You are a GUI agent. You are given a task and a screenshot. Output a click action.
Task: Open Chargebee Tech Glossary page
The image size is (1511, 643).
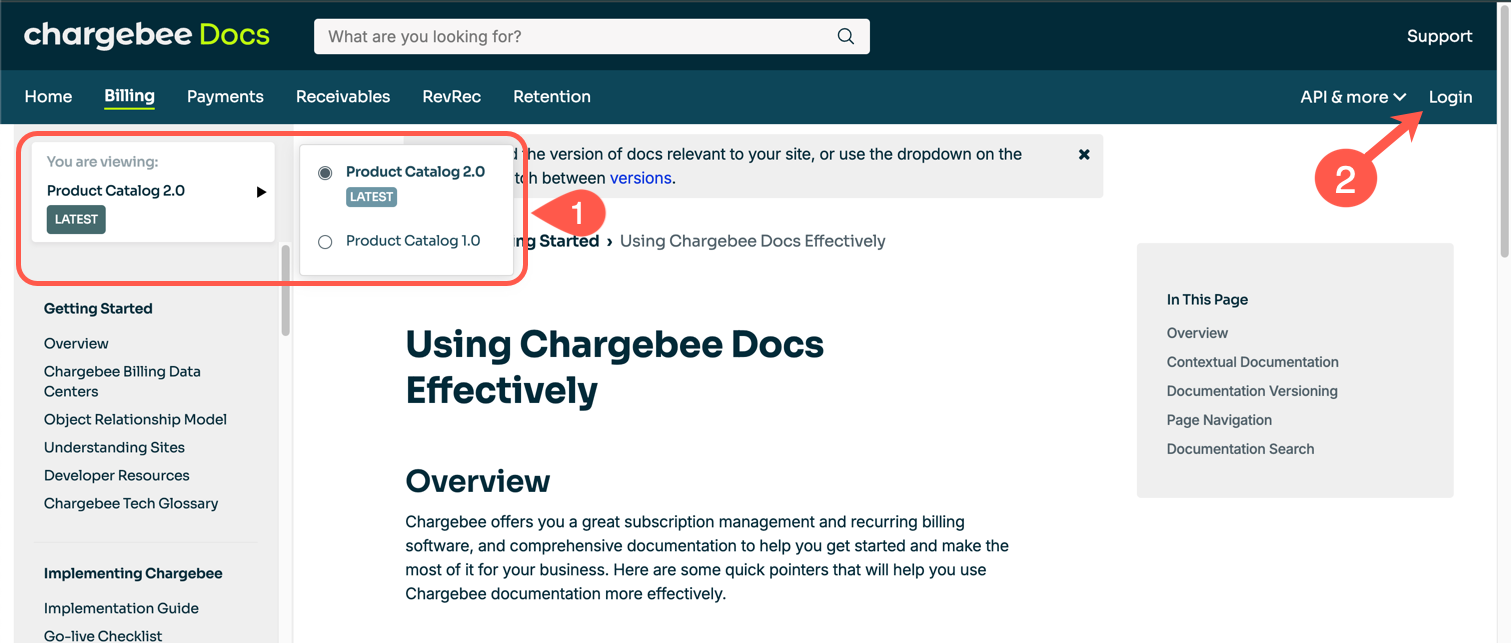[x=131, y=504]
